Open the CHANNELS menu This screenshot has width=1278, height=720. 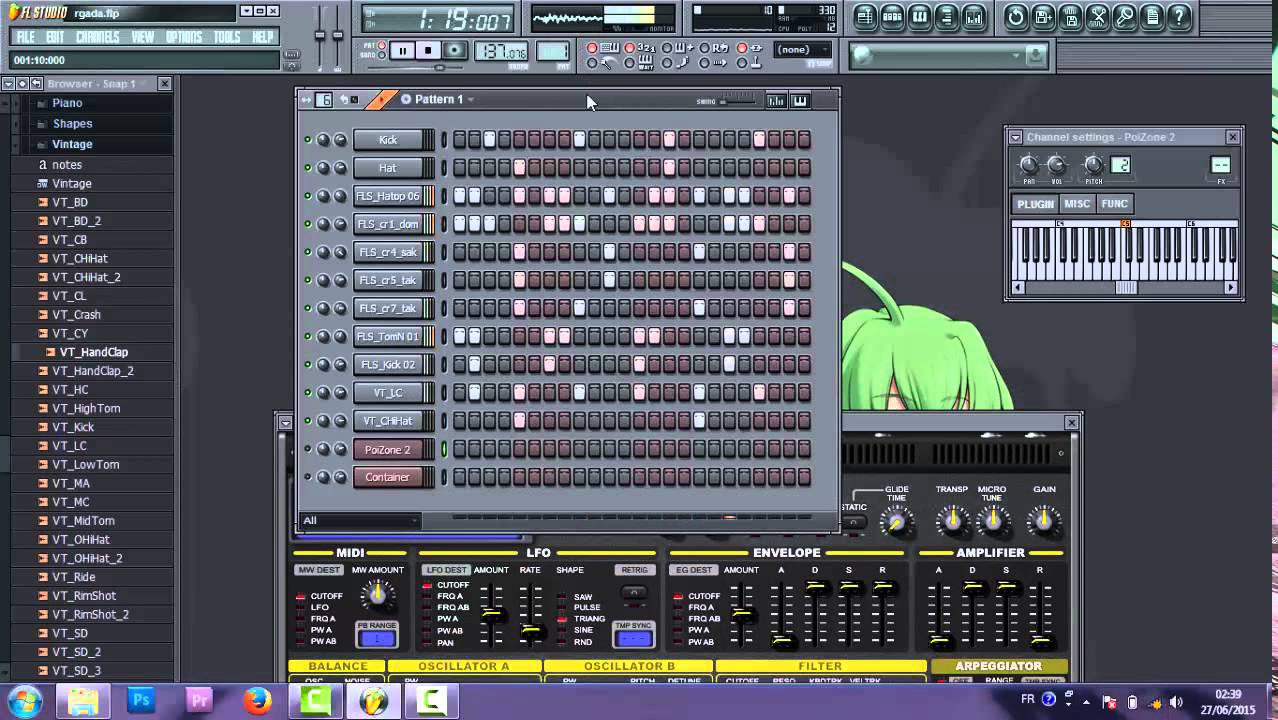point(98,37)
